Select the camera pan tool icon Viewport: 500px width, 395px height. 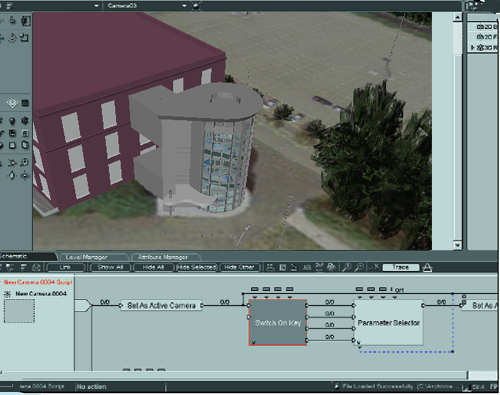click(x=12, y=175)
